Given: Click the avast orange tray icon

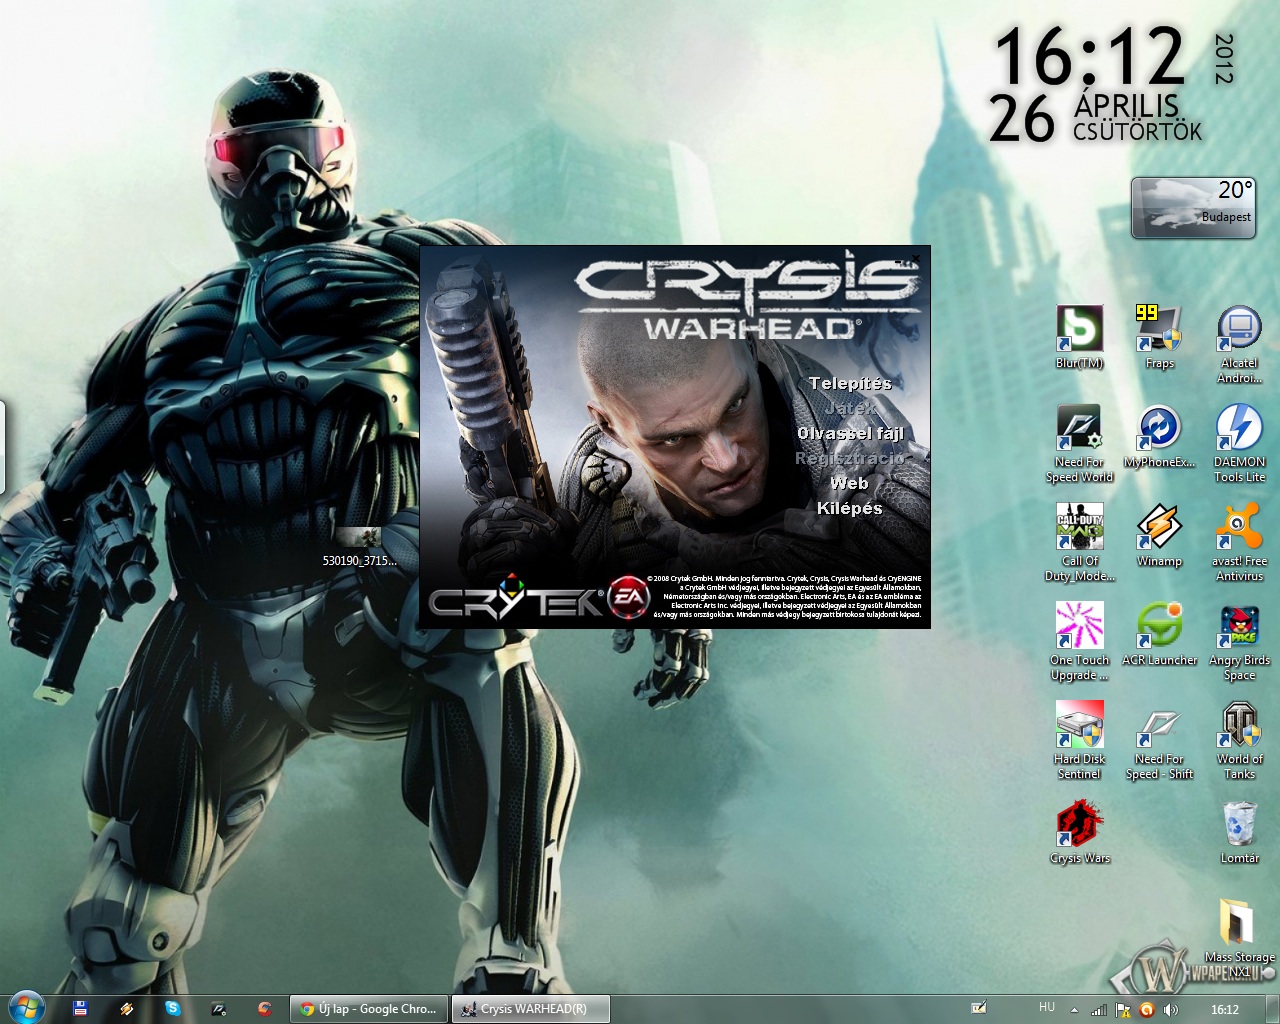Looking at the screenshot, I should click(x=1147, y=1010).
